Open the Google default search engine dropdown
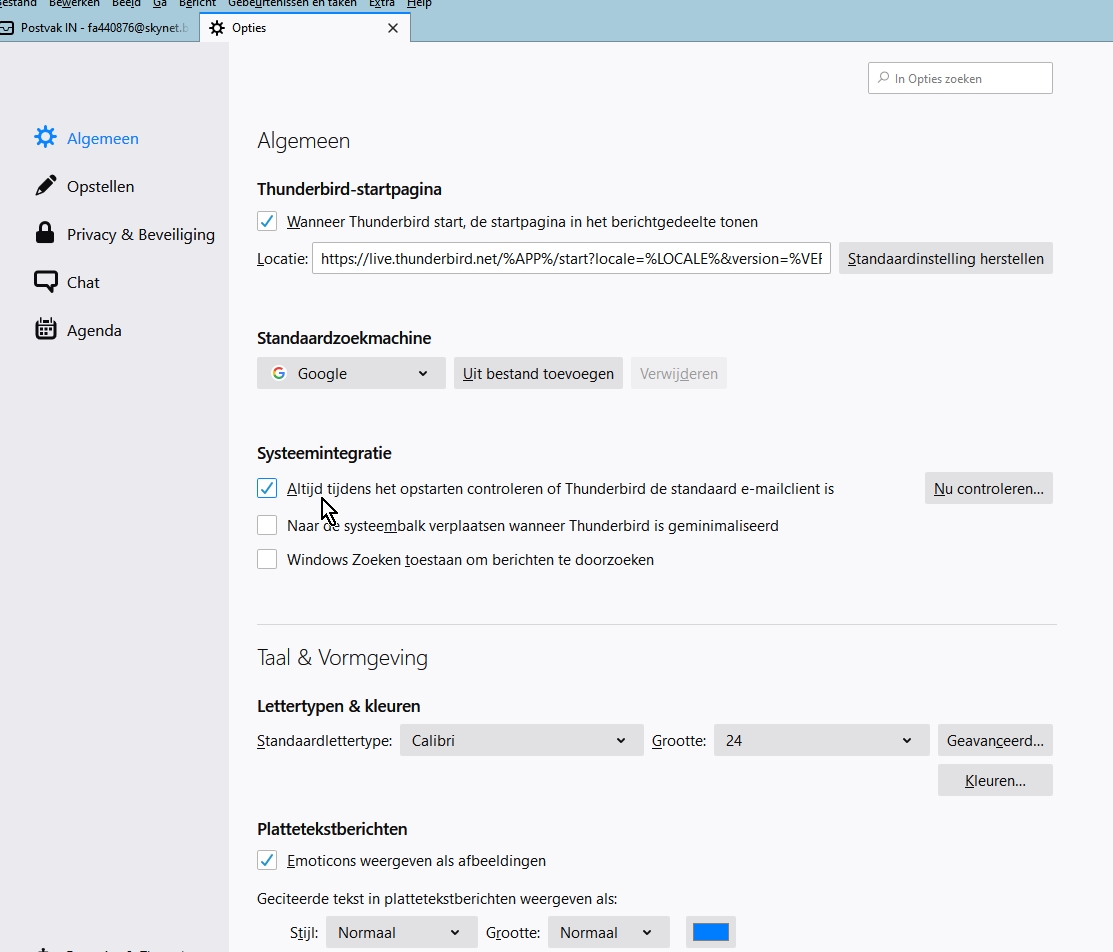The width and height of the screenshot is (1113, 952). point(351,373)
